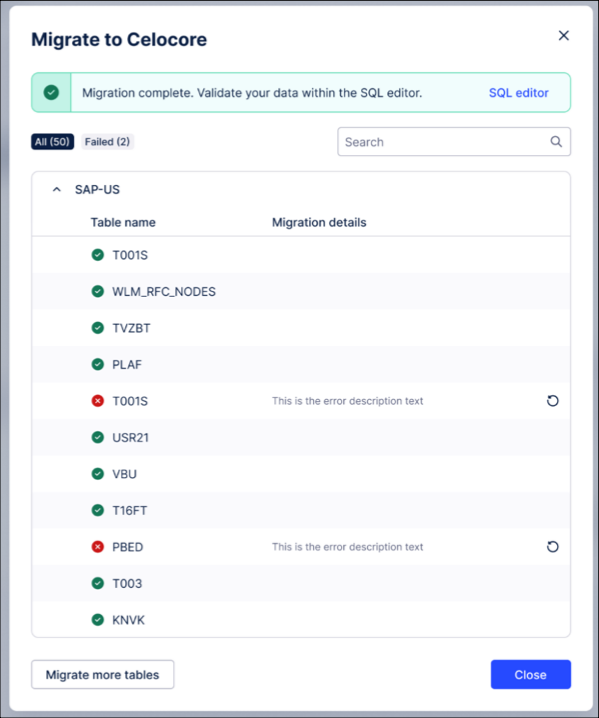Viewport: 599px width, 718px height.
Task: Click the search magnifier icon
Action: click(x=556, y=141)
